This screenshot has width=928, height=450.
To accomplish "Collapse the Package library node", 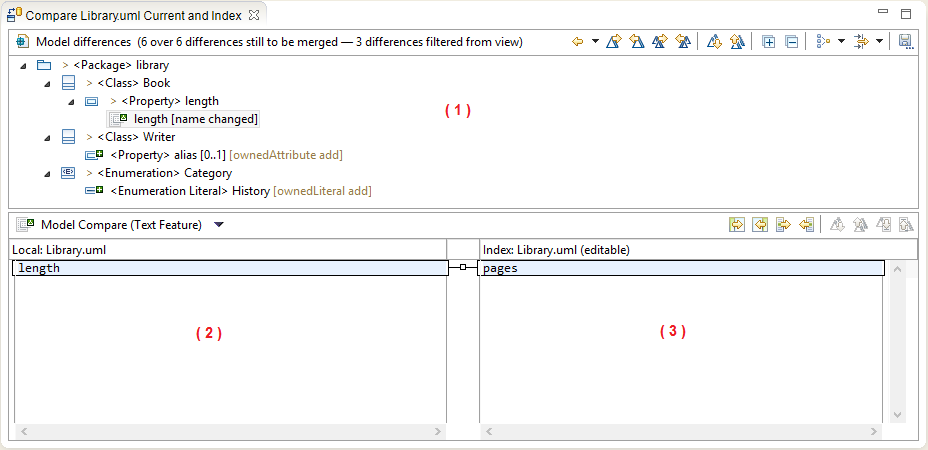I will (24, 65).
